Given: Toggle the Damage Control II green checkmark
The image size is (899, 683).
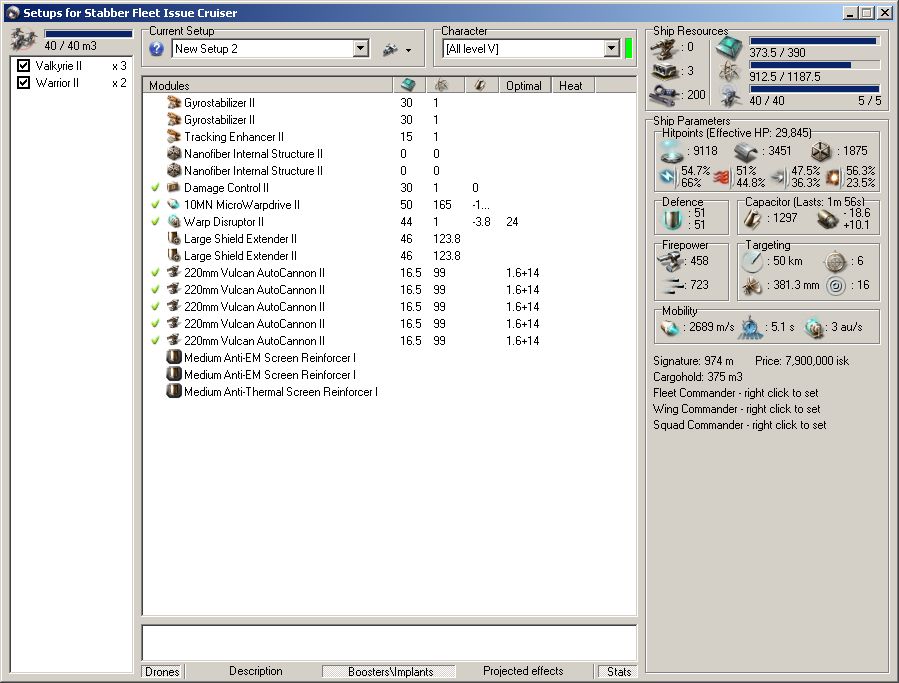Looking at the screenshot, I should [x=155, y=188].
